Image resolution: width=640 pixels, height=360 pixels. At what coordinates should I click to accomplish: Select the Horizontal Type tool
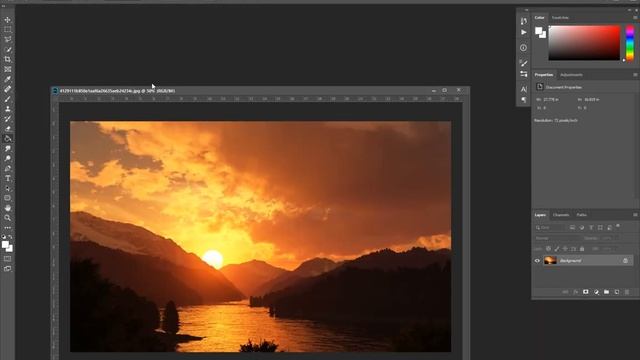(7, 178)
